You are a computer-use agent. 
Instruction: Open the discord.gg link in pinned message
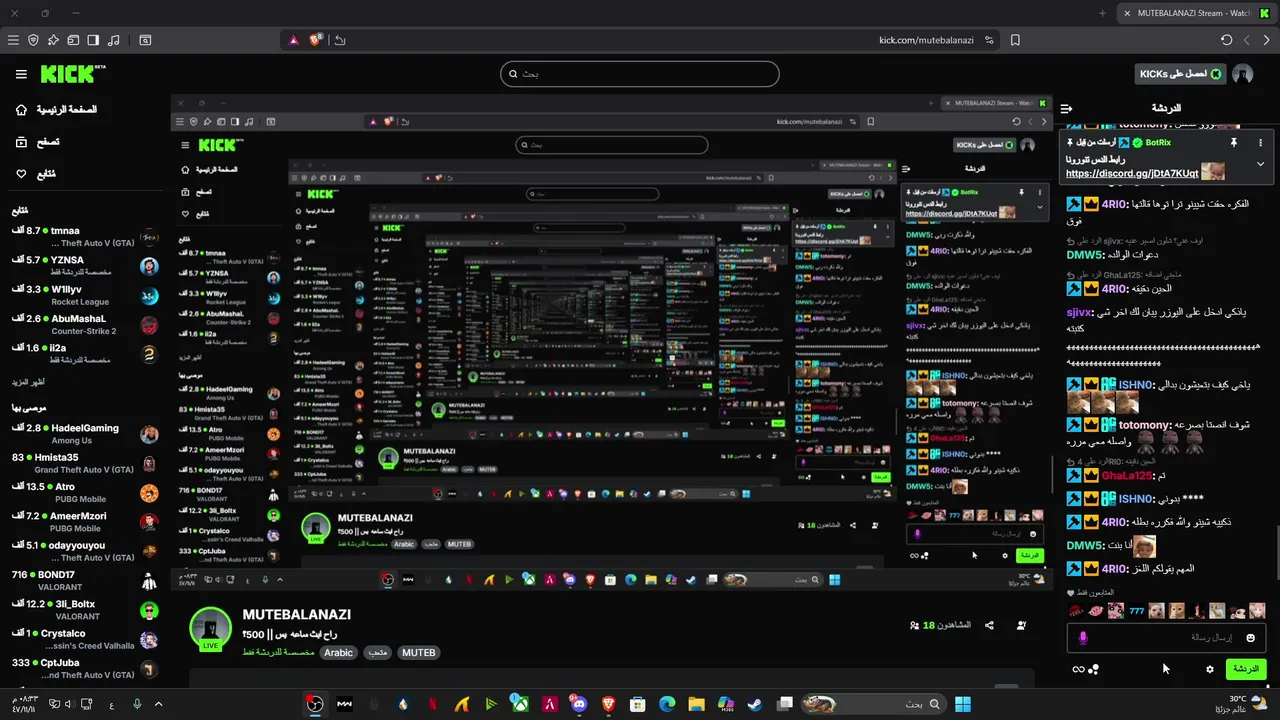click(x=1132, y=173)
